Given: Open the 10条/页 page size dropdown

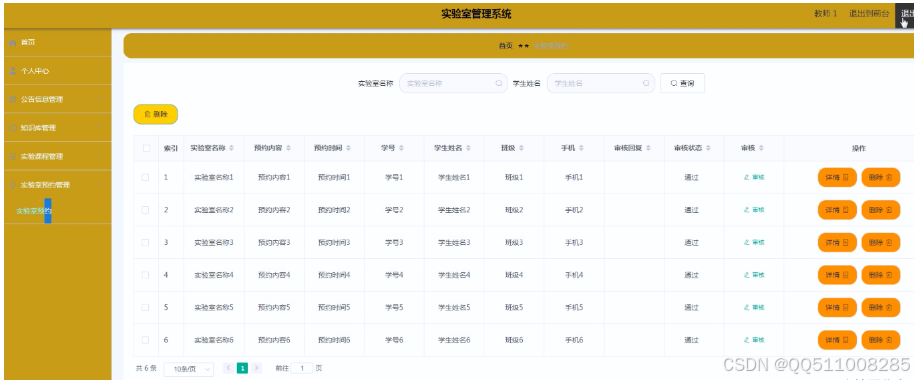Looking at the screenshot, I should 189,369.
